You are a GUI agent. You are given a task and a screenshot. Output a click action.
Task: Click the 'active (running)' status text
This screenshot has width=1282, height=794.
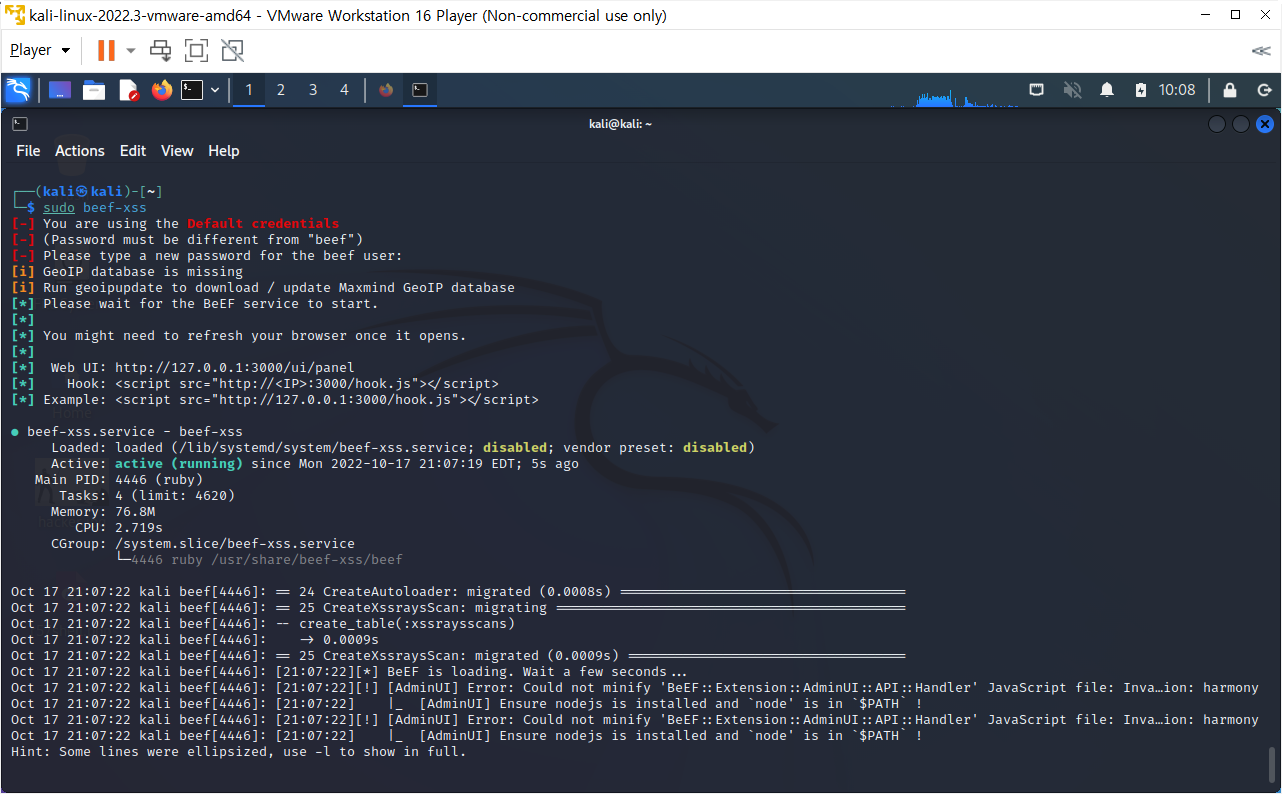pos(179,464)
